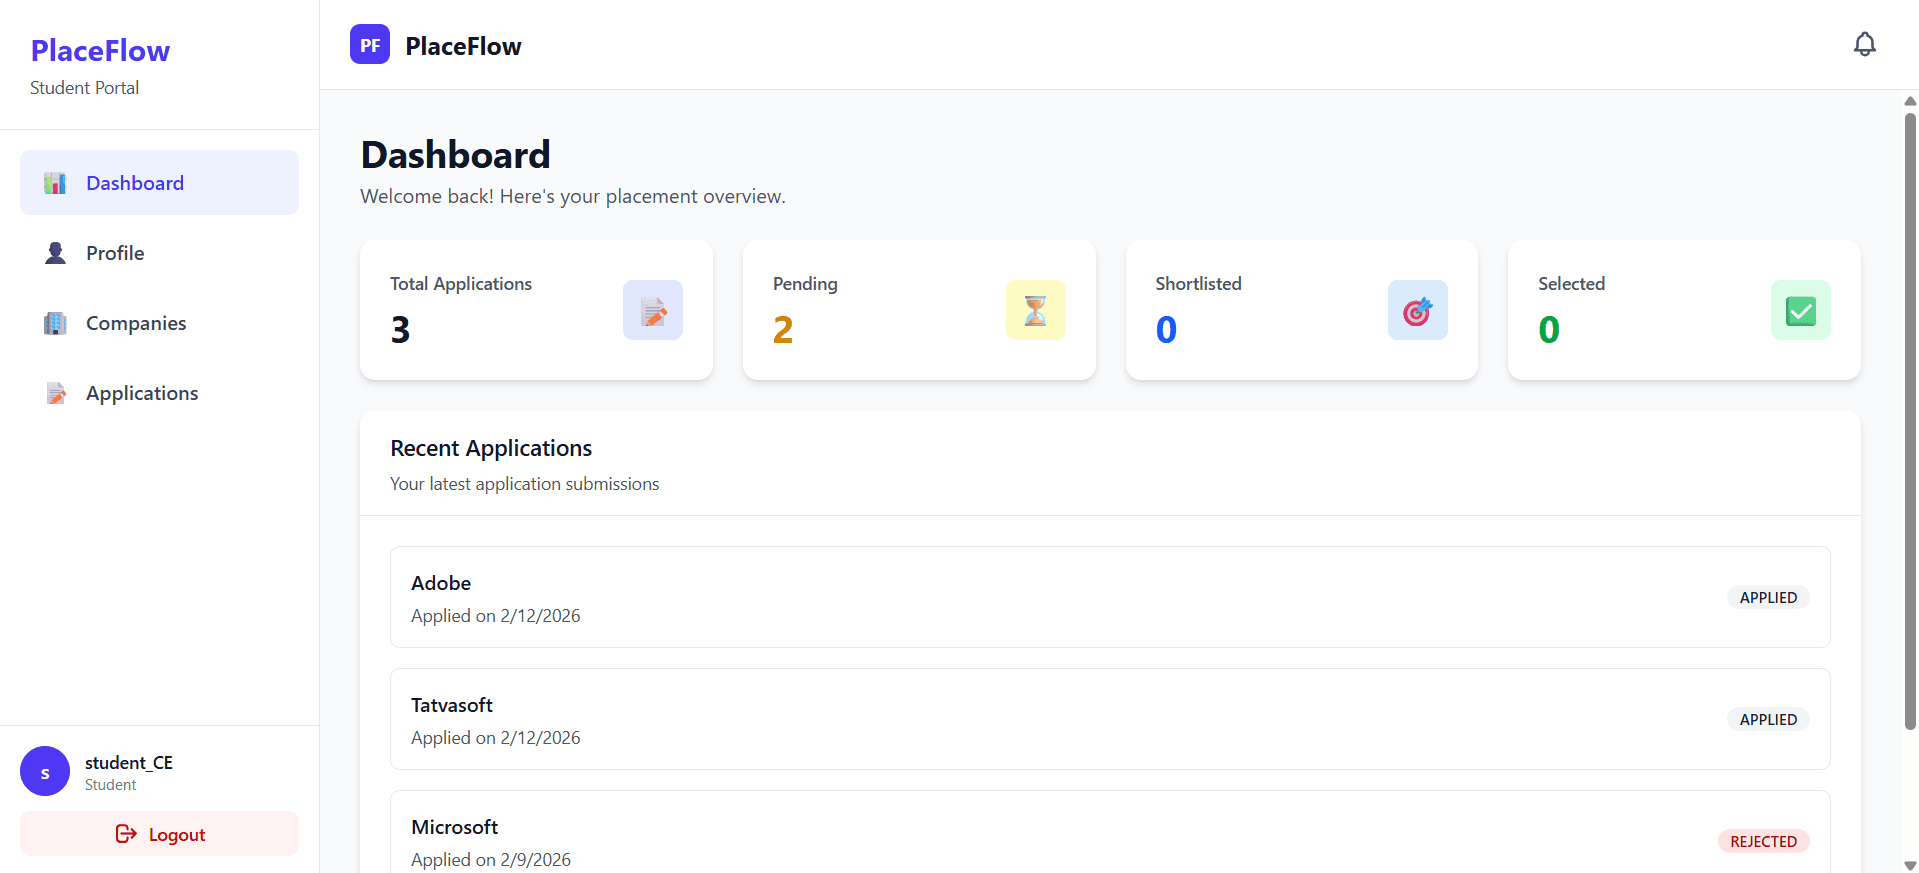Click the Student Portal subtitle

[85, 88]
